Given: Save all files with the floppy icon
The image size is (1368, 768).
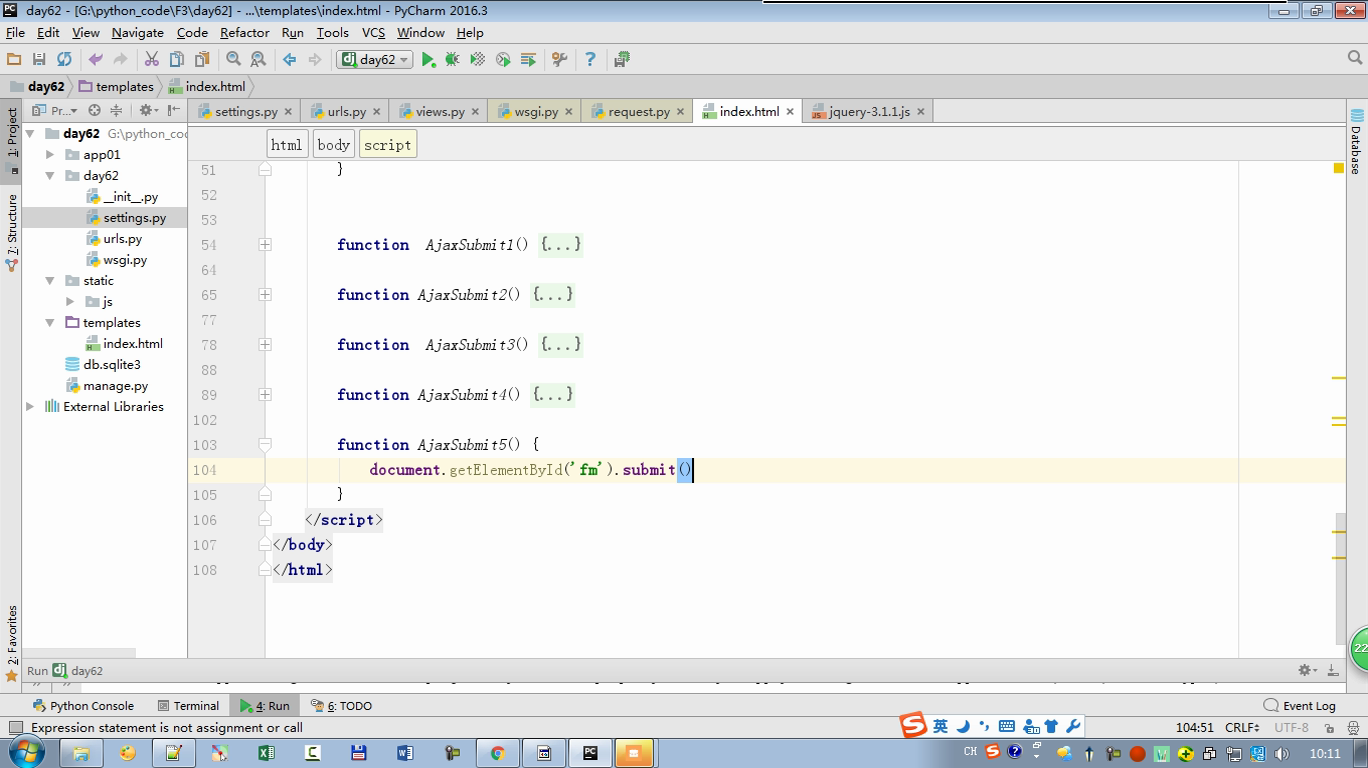Looking at the screenshot, I should [39, 60].
